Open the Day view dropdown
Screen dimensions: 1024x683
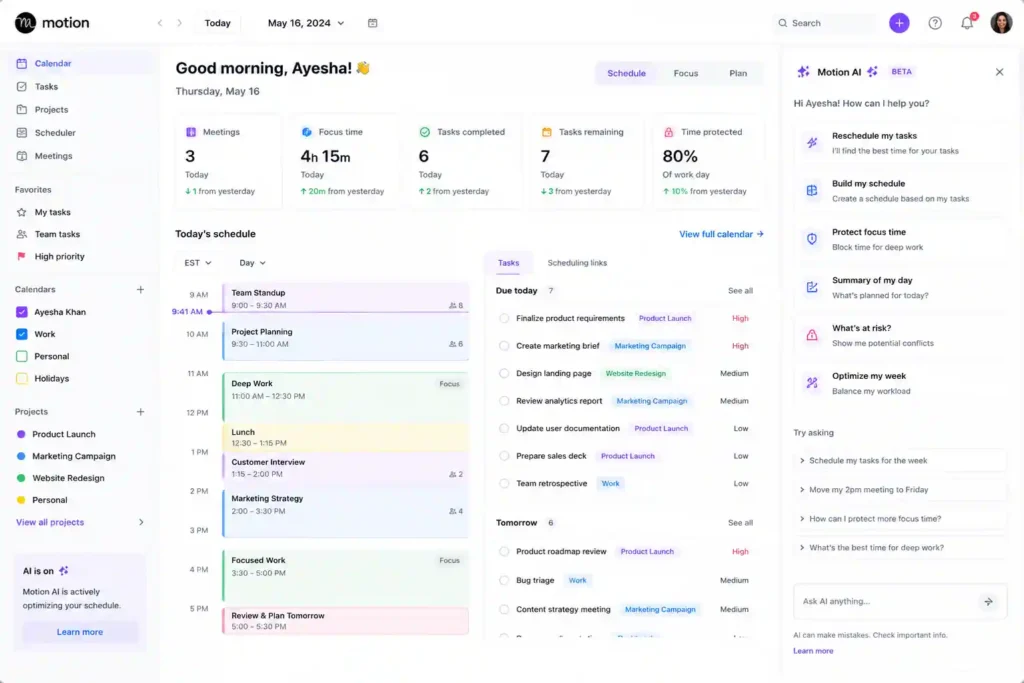click(x=252, y=262)
